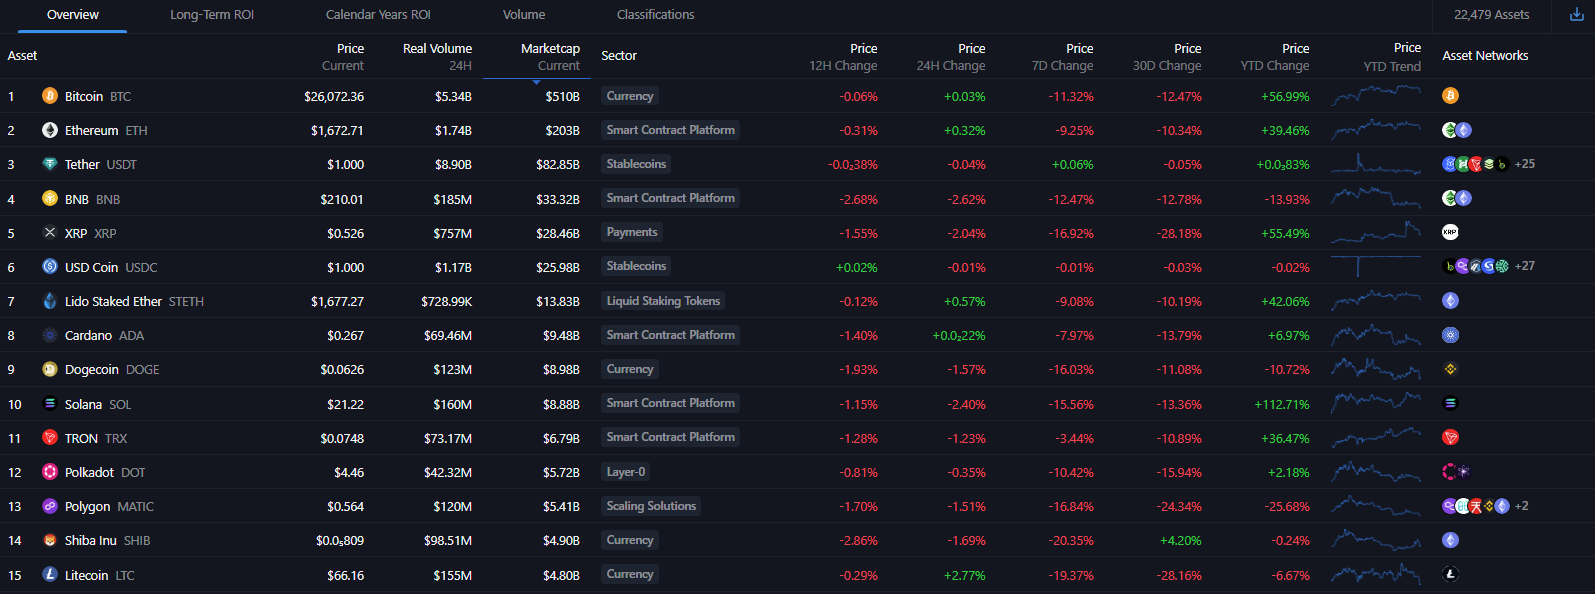Click the Ethereum logo icon

click(50, 130)
